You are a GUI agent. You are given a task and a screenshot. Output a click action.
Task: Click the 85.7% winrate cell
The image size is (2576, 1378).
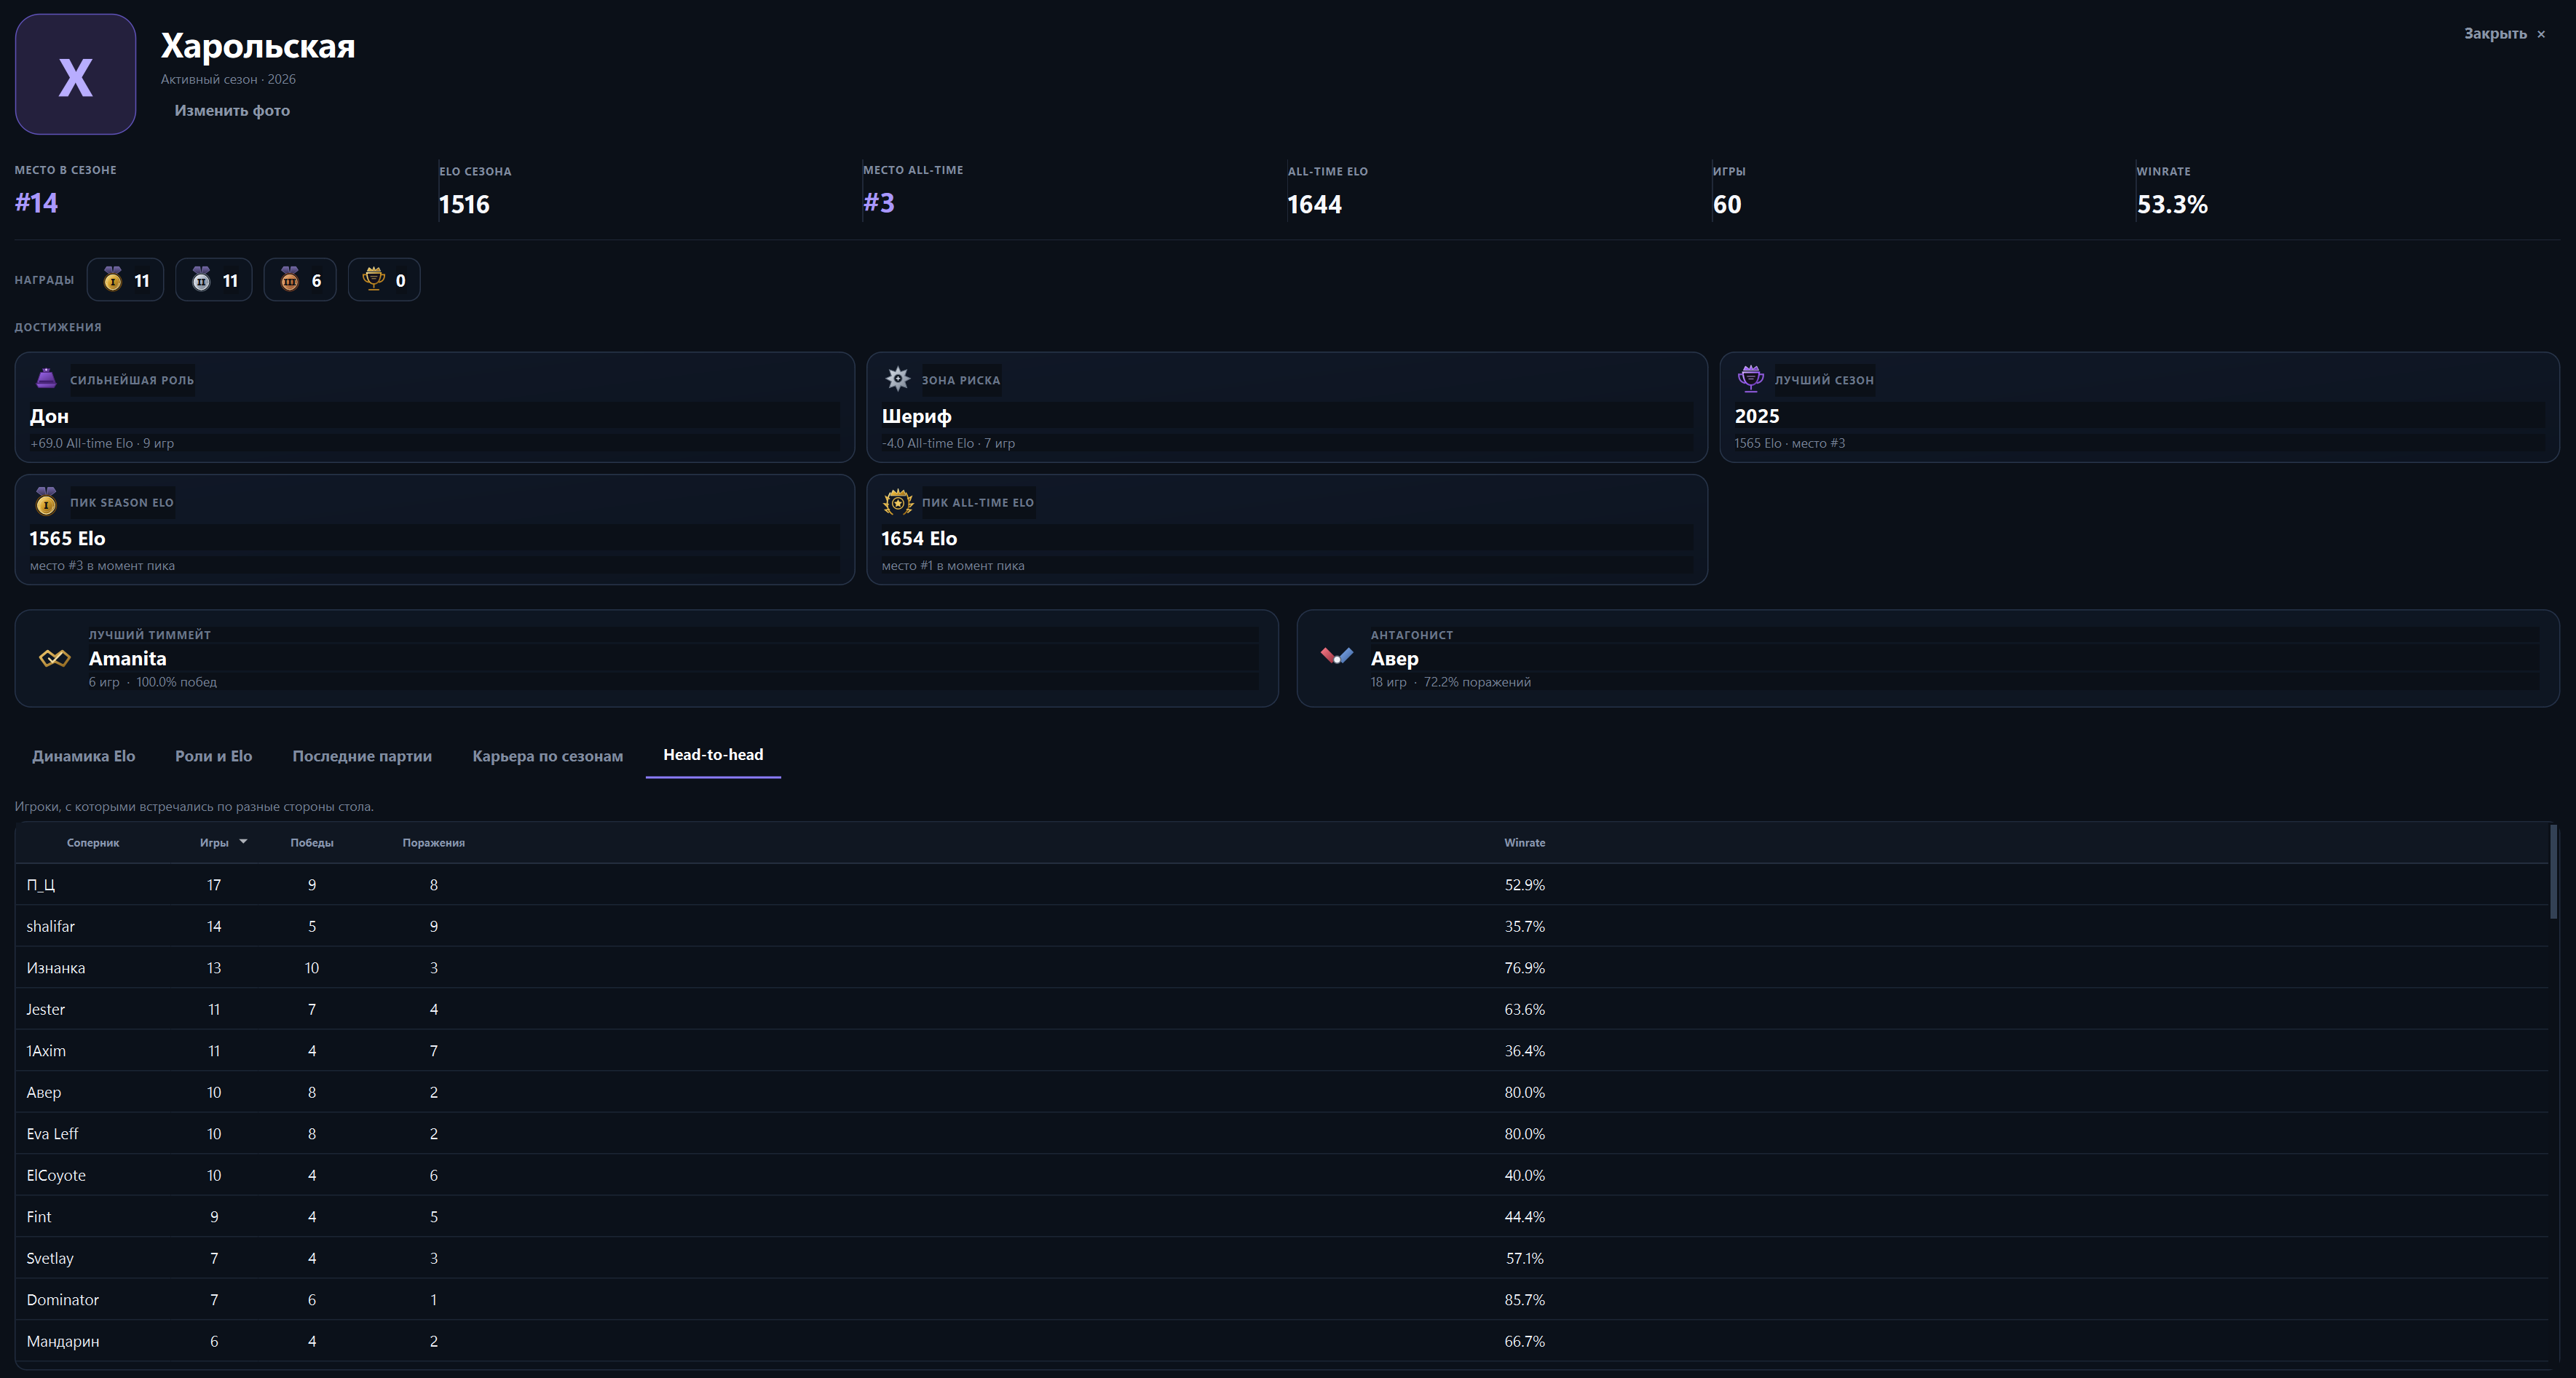coord(1525,1300)
